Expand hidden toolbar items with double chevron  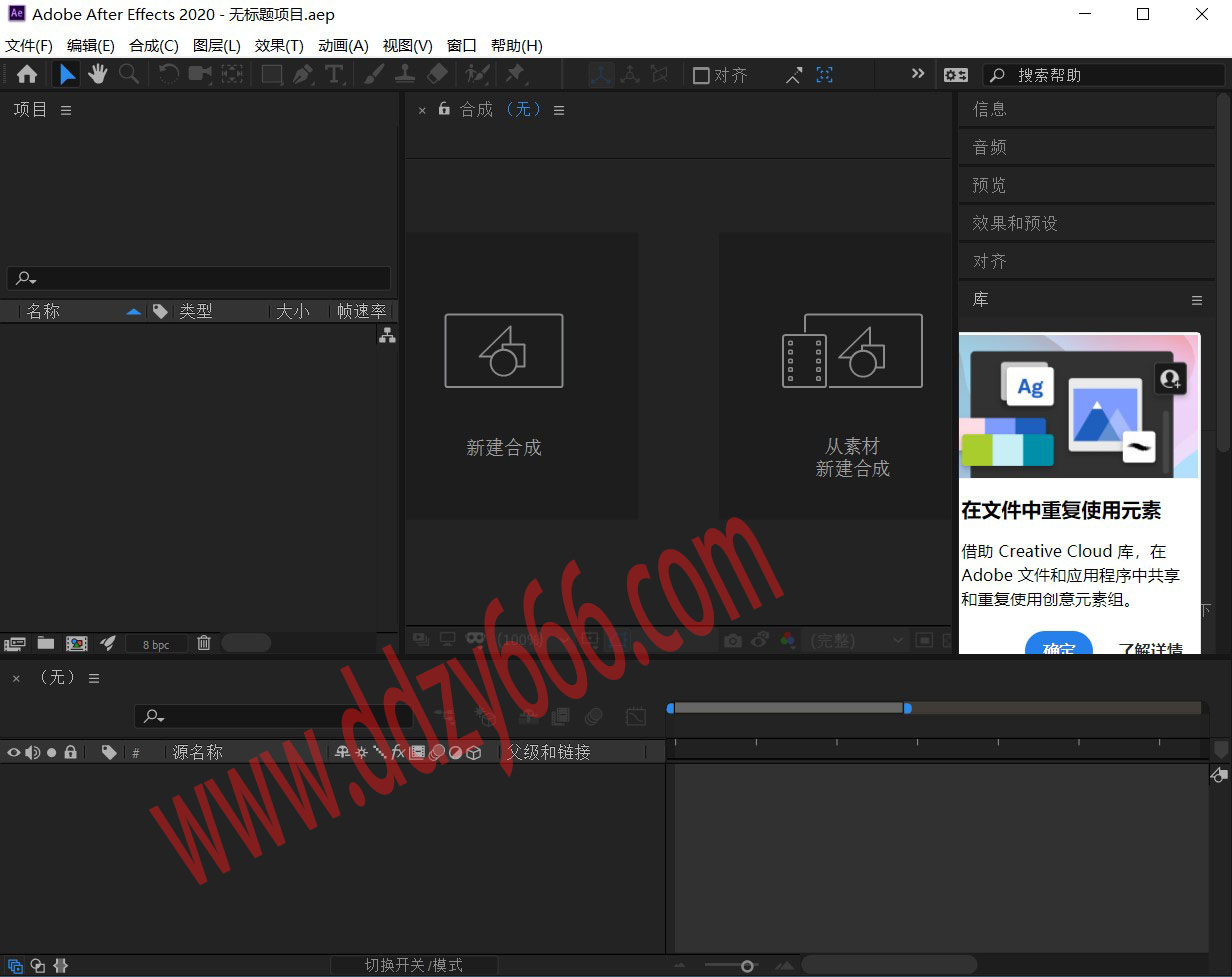click(918, 74)
